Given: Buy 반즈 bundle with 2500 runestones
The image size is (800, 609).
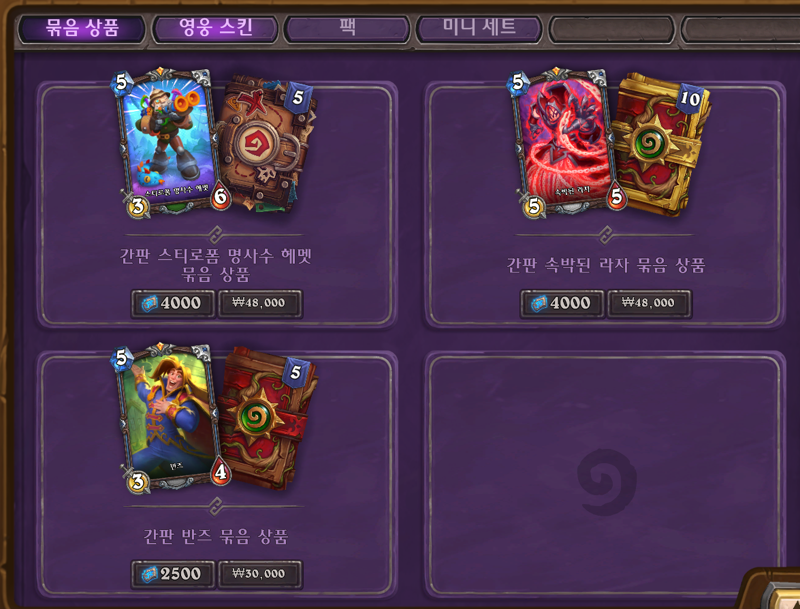Looking at the screenshot, I should coord(173,575).
